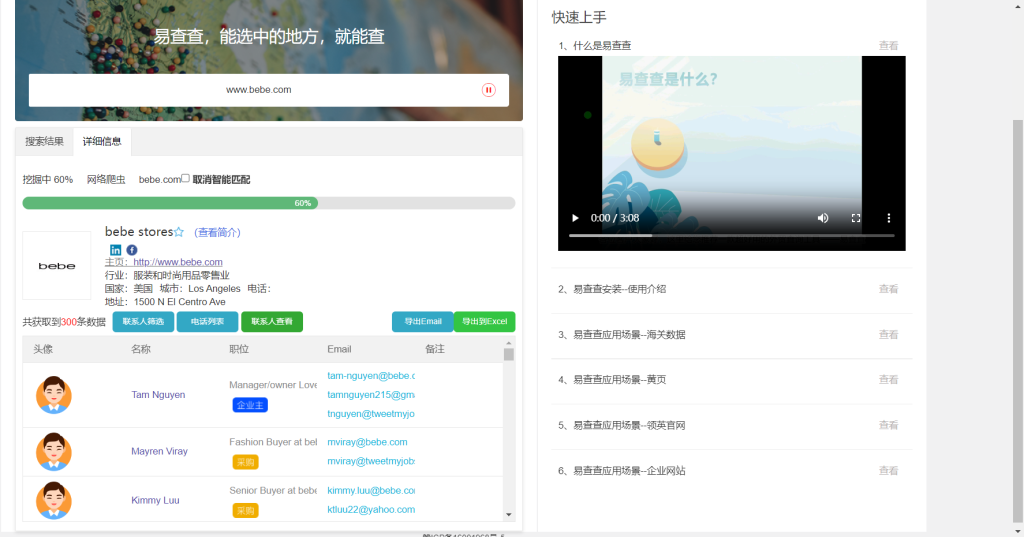This screenshot has height=537, width=1024.
Task: Click the 联系人筛选 button
Action: point(143,322)
